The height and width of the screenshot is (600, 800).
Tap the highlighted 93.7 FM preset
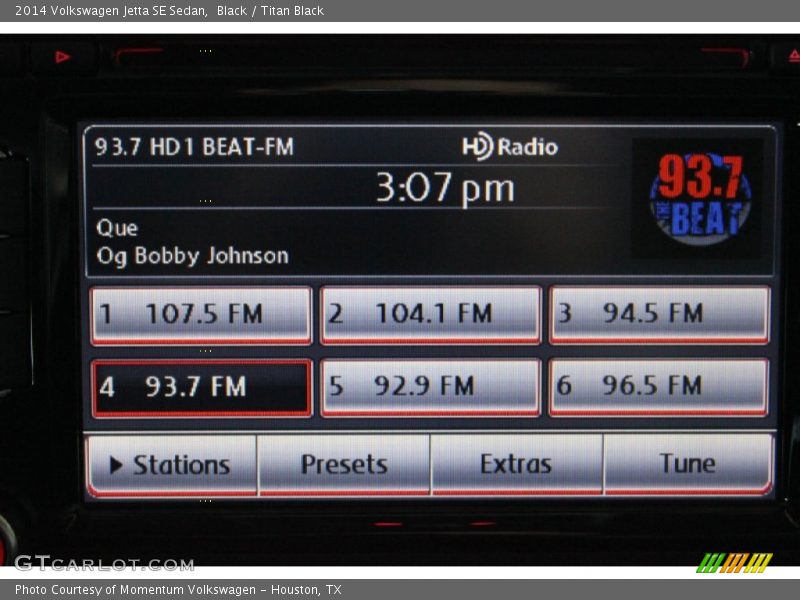point(201,387)
